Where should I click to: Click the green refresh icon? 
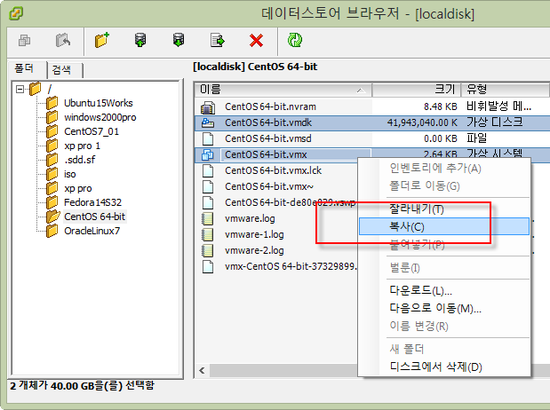pyautogui.click(x=295, y=40)
